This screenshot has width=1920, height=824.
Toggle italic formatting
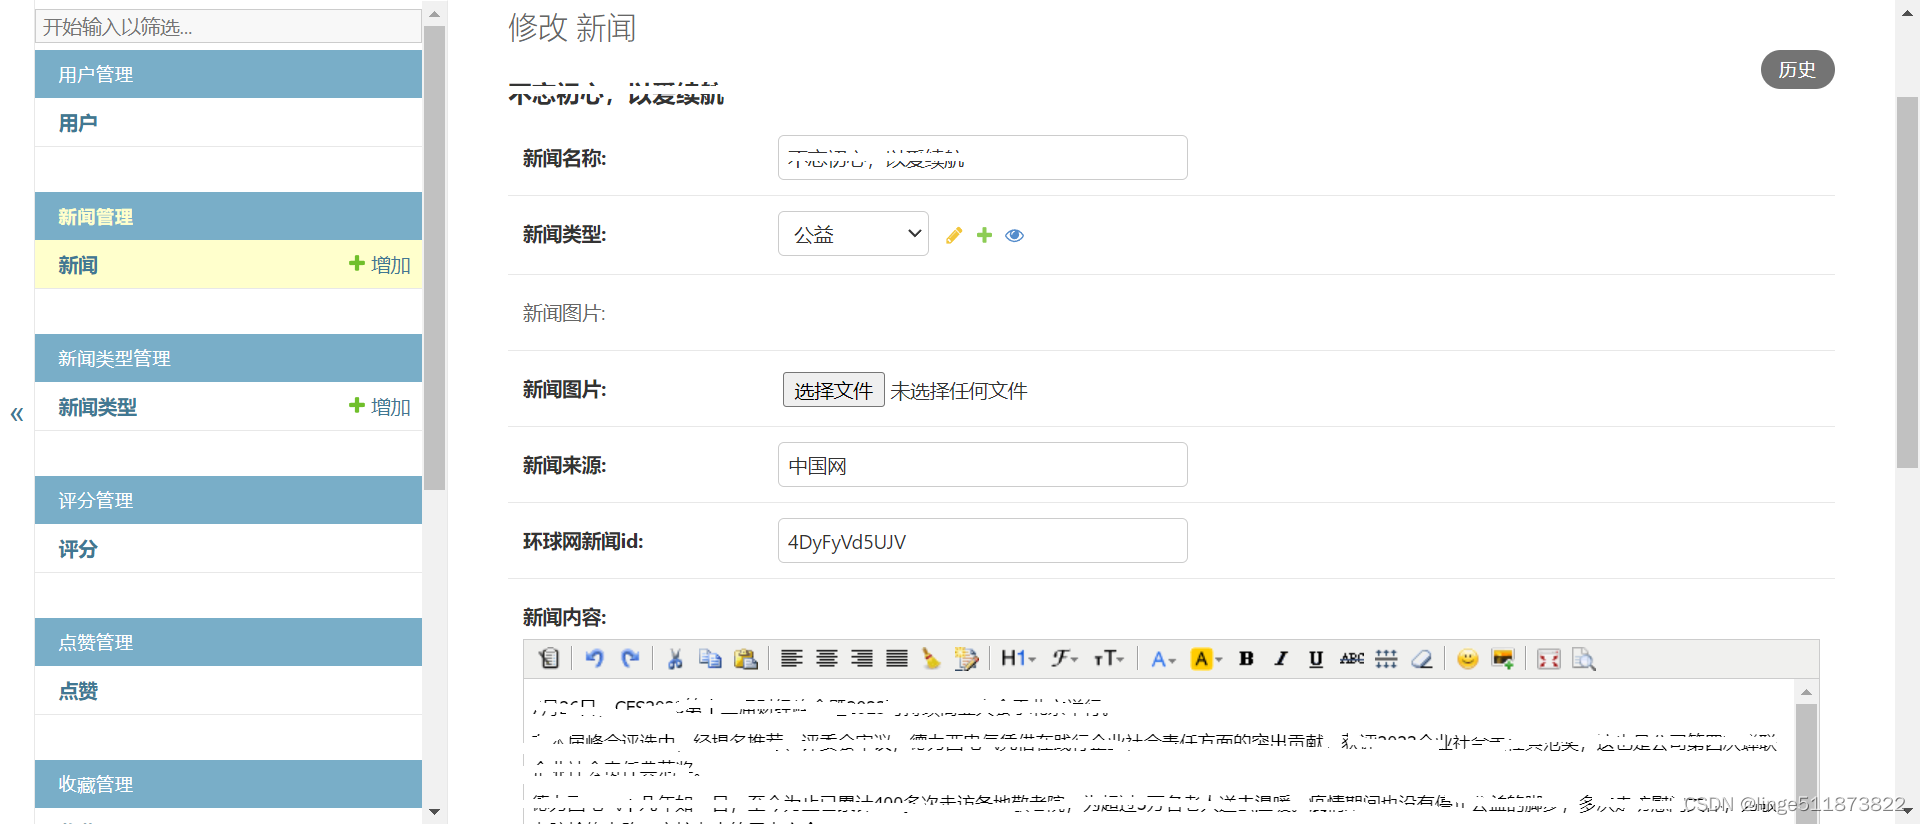click(x=1281, y=659)
